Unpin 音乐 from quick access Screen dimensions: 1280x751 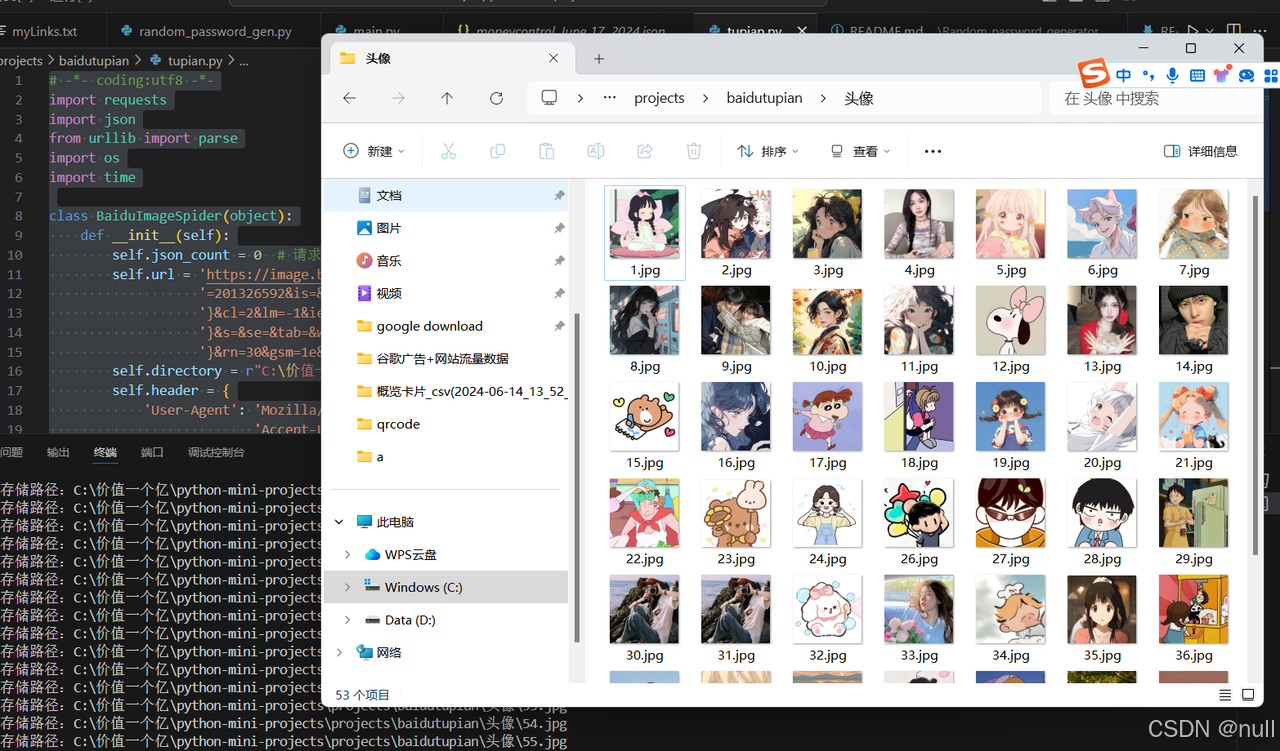[x=559, y=261]
